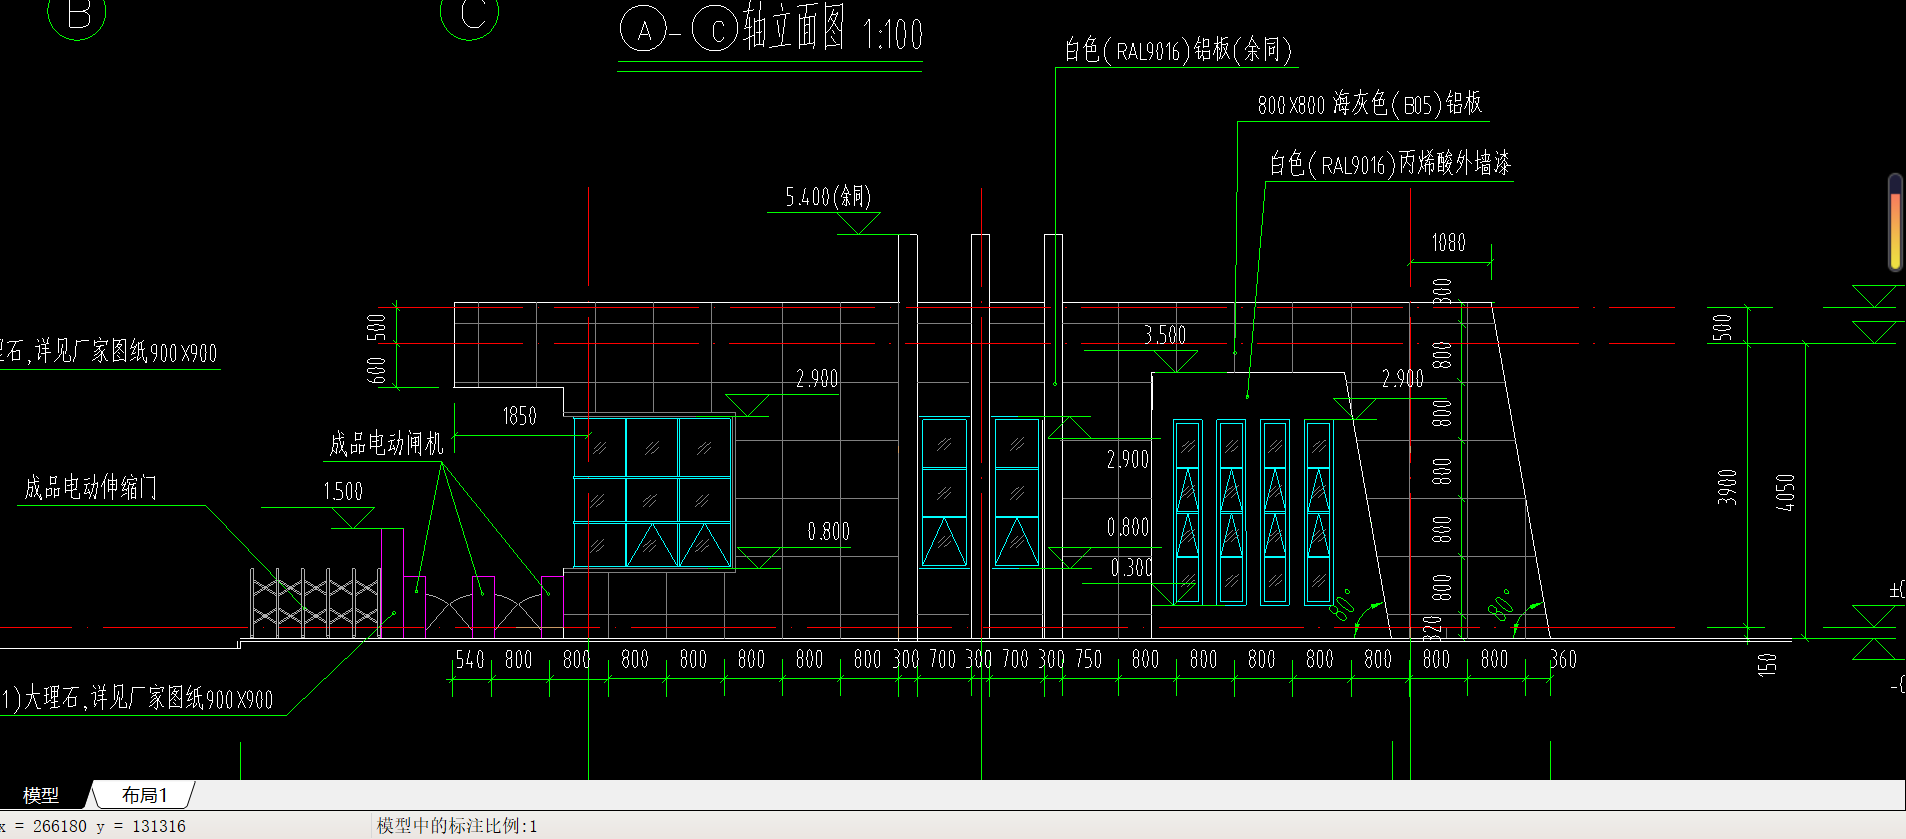Select the 3900 vertical dimension text
This screenshot has width=1906, height=839.
pyautogui.click(x=1727, y=486)
